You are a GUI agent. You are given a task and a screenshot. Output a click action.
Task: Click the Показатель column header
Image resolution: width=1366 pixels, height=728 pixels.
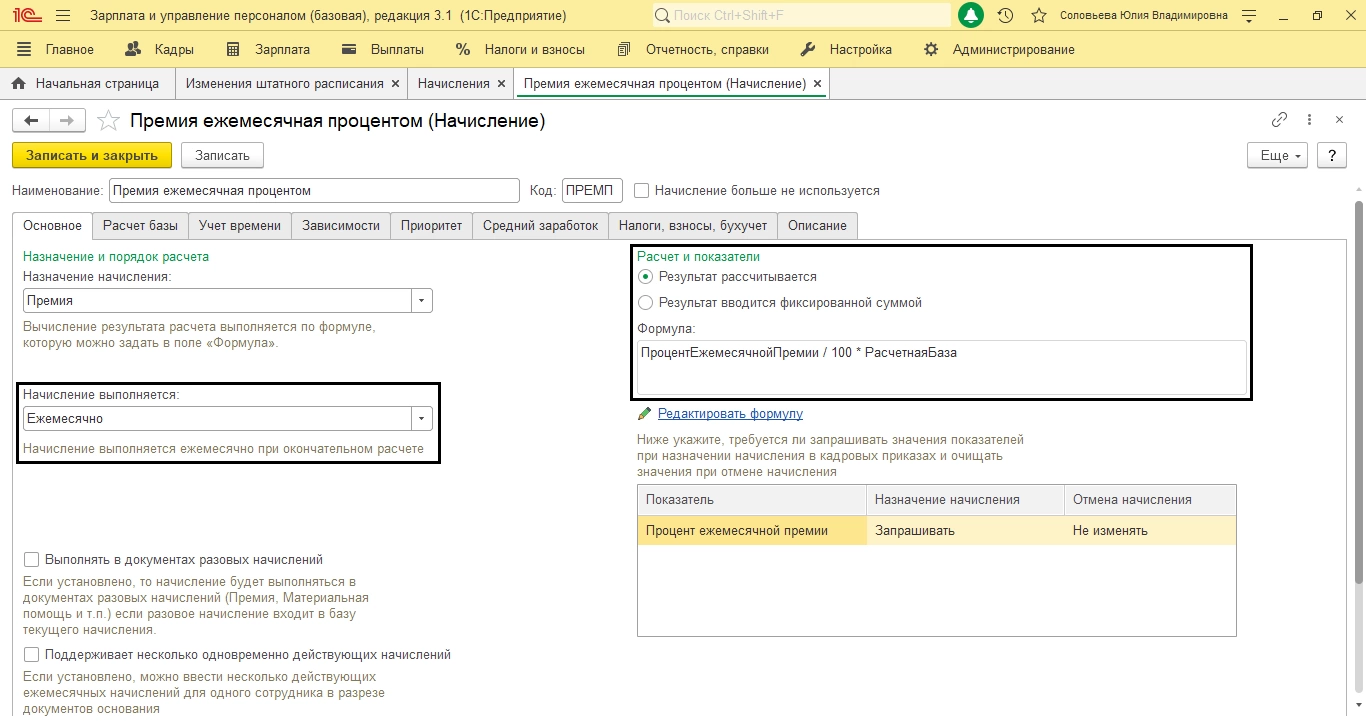[x=752, y=500]
